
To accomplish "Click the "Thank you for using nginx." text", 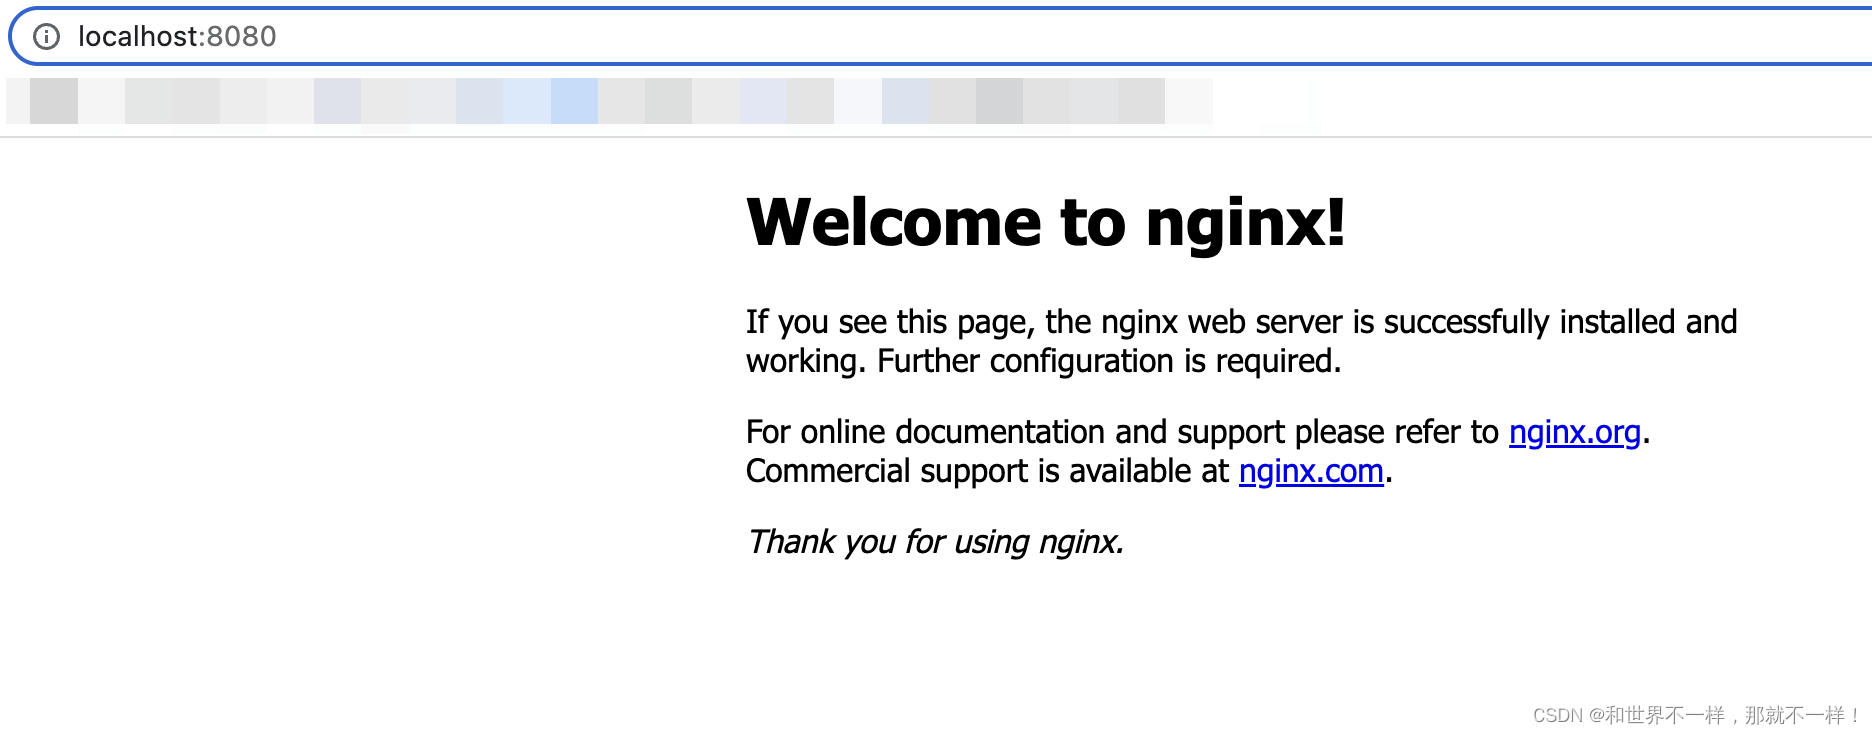I will 935,542.
